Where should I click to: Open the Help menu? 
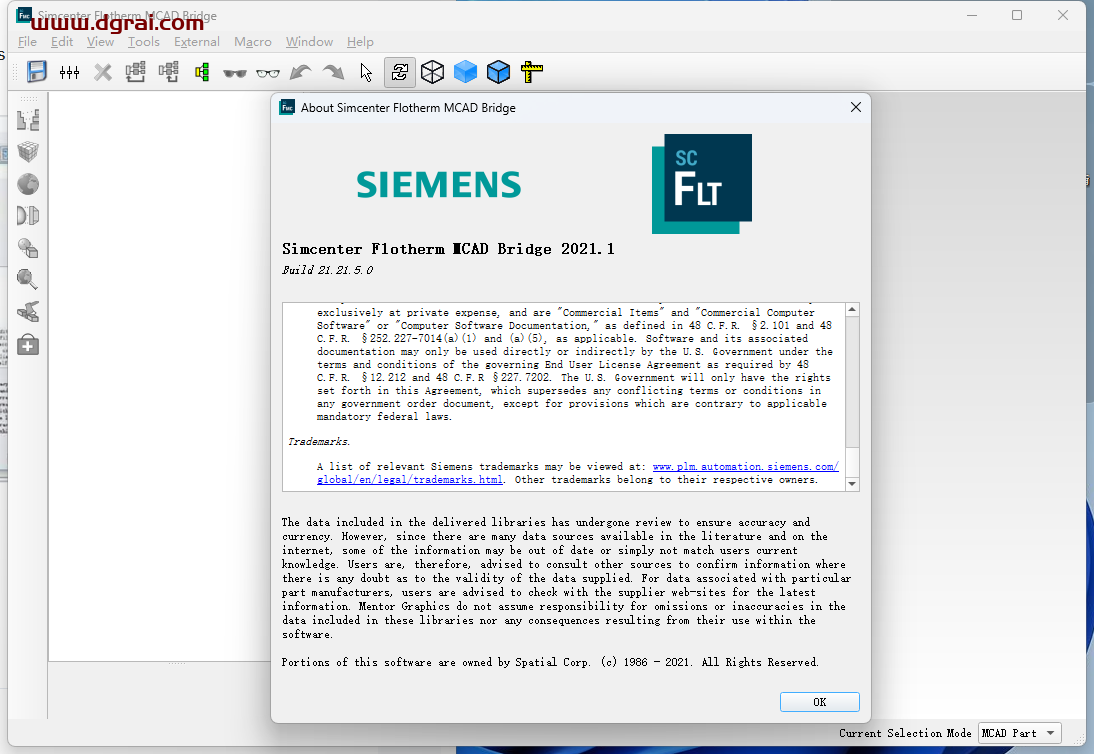[360, 42]
